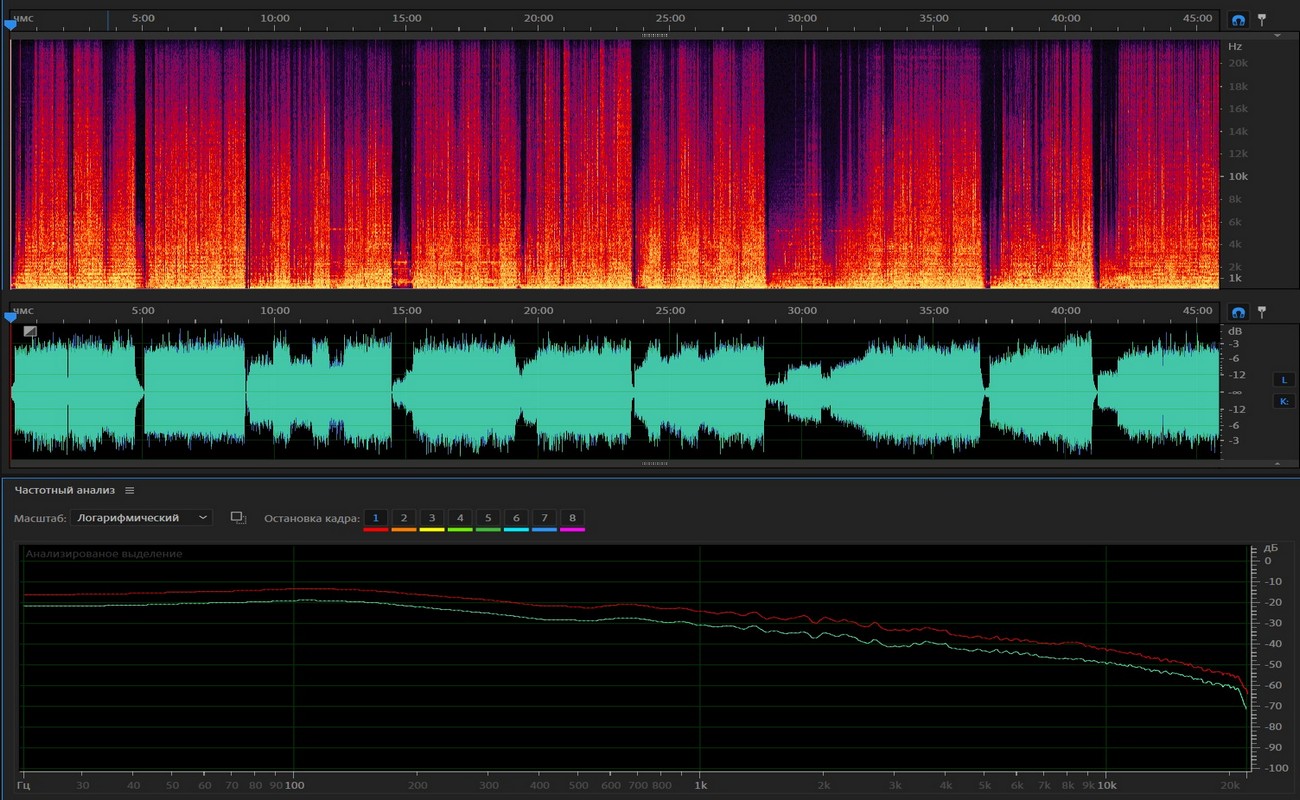1300x800 pixels.
Task: Click the red color bar under frame 1
Action: point(375,529)
